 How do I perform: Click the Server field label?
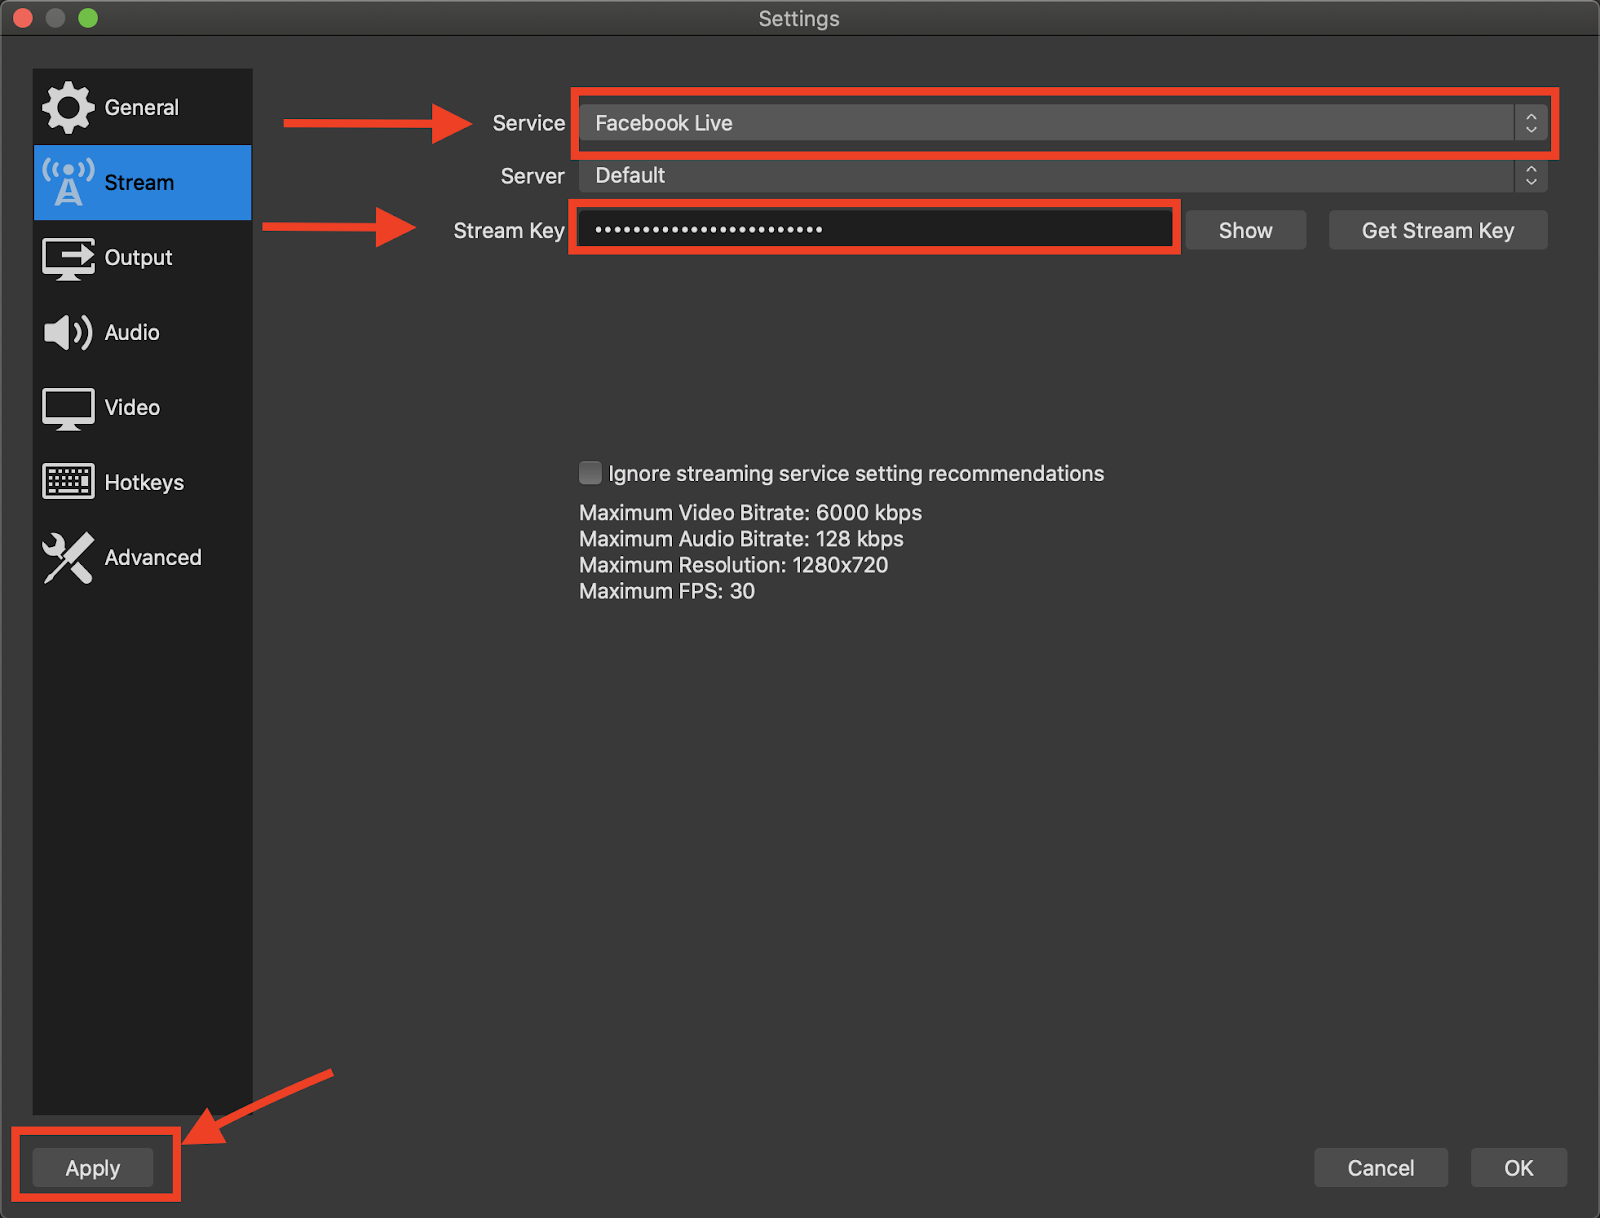click(533, 176)
